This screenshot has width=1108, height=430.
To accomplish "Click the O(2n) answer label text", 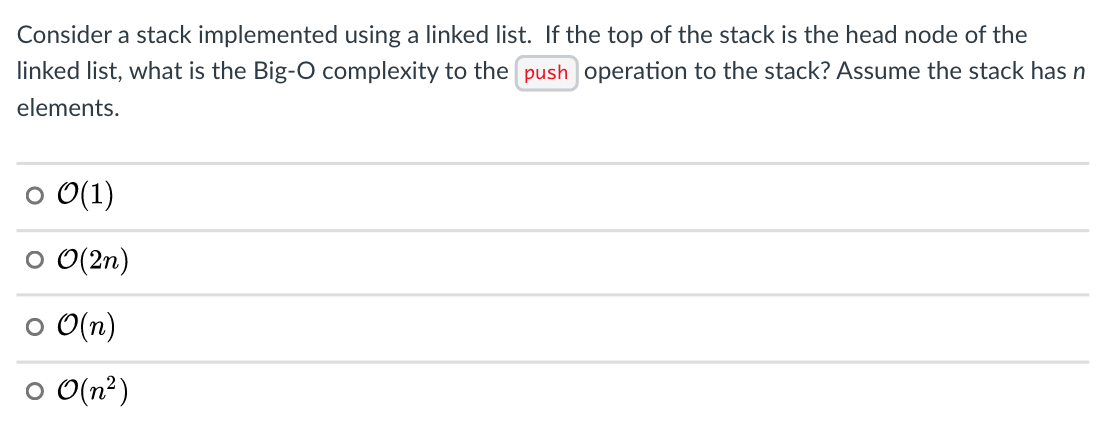I will pyautogui.click(x=93, y=261).
